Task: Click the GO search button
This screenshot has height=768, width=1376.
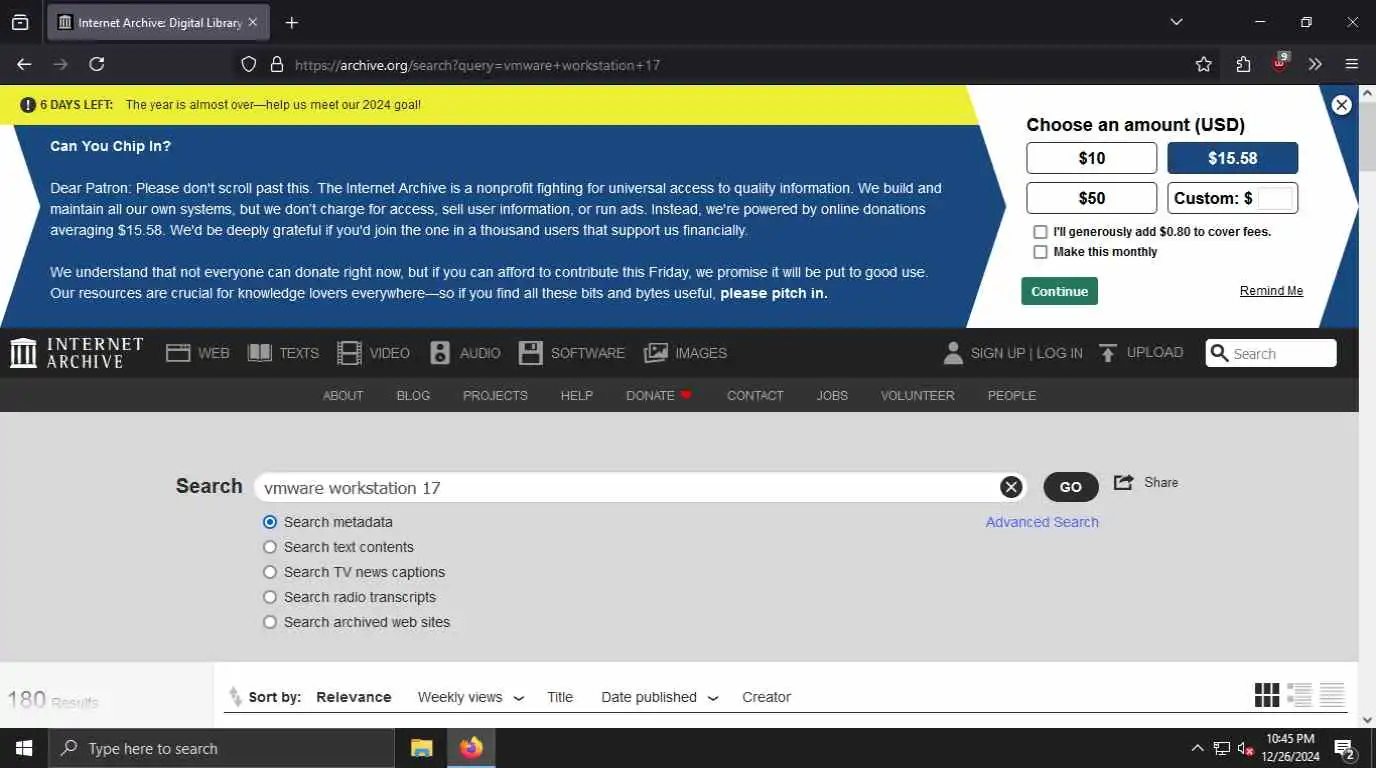Action: tap(1071, 487)
